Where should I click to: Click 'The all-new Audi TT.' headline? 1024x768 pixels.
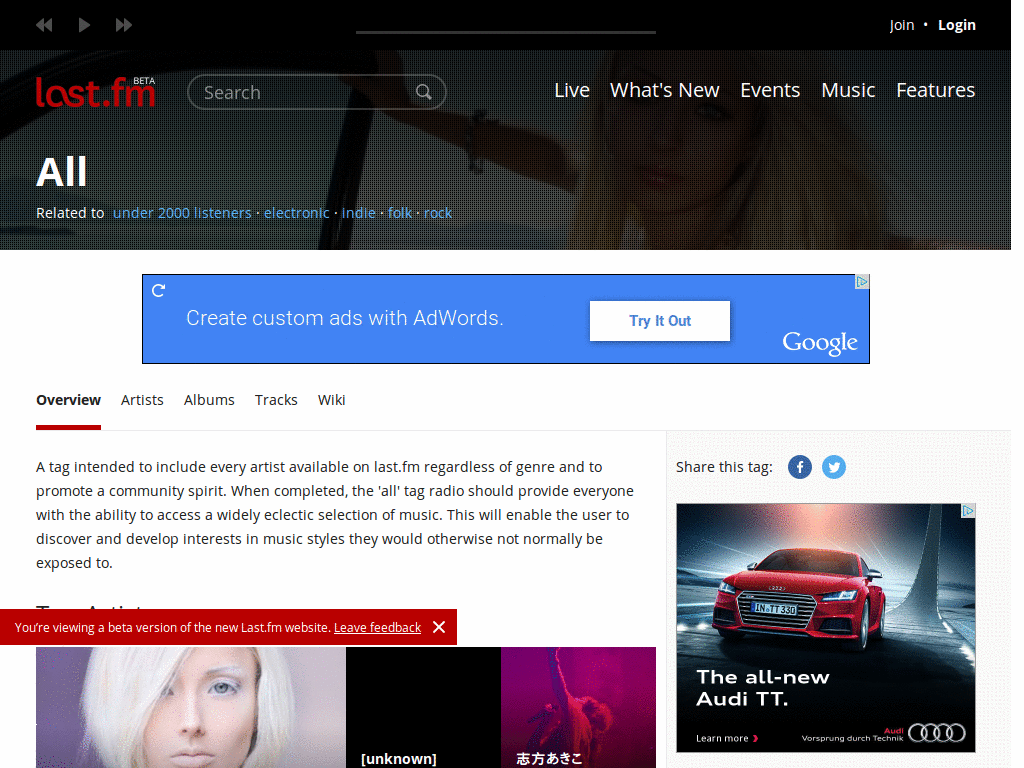click(763, 688)
